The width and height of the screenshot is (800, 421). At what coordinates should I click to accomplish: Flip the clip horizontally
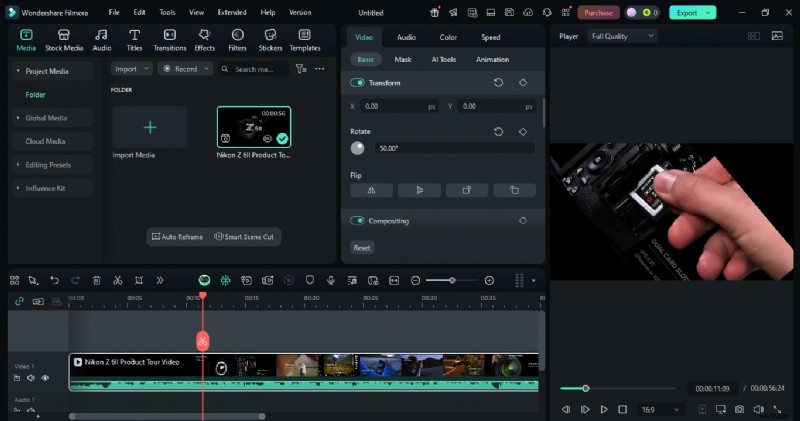(372, 190)
